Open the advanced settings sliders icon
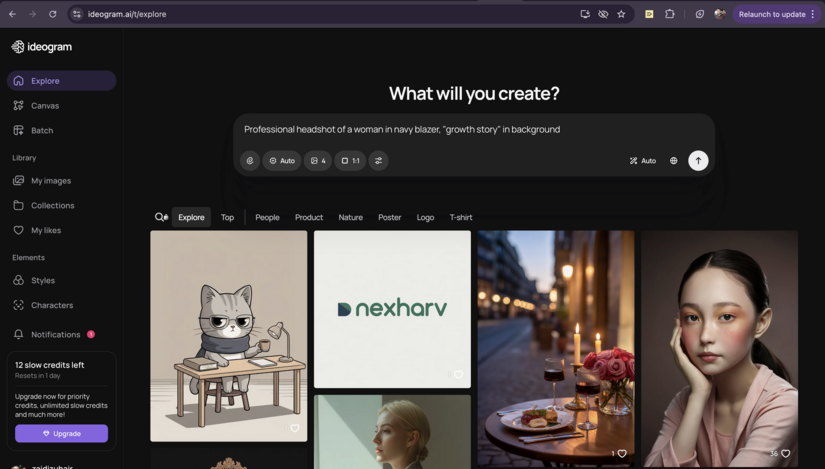The width and height of the screenshot is (825, 469). click(x=378, y=161)
